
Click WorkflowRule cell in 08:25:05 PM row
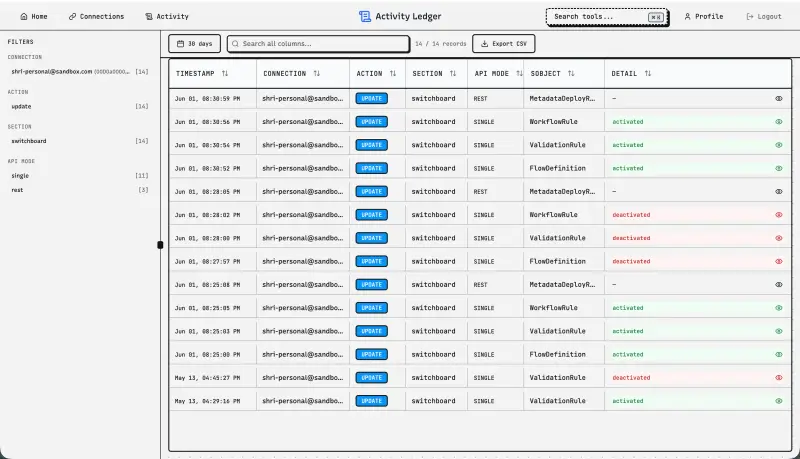[x=554, y=308]
